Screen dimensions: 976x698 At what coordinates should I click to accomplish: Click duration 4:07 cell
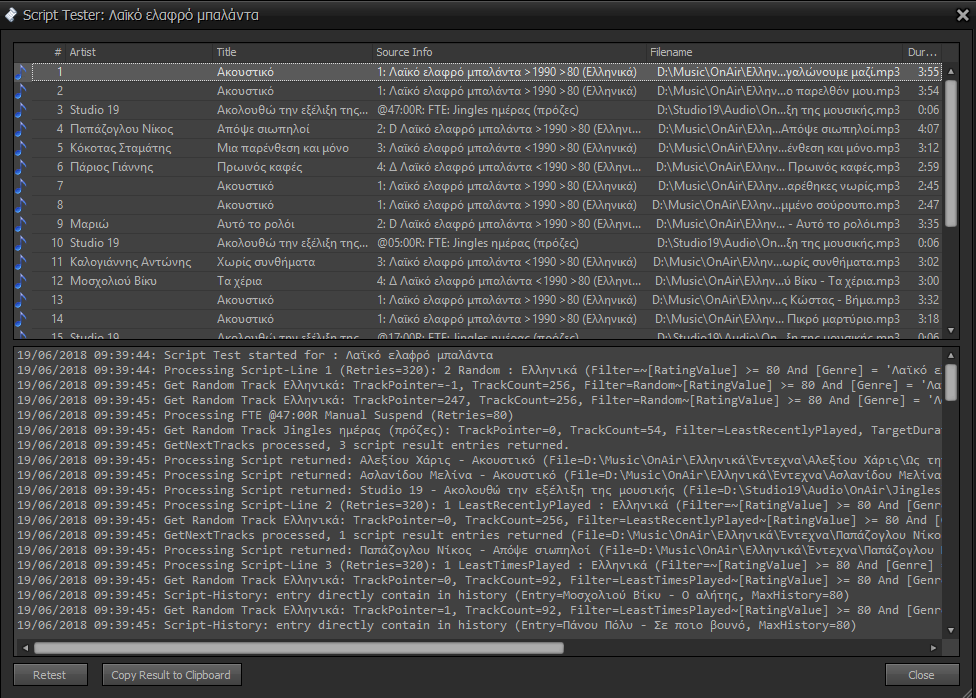[x=928, y=130]
